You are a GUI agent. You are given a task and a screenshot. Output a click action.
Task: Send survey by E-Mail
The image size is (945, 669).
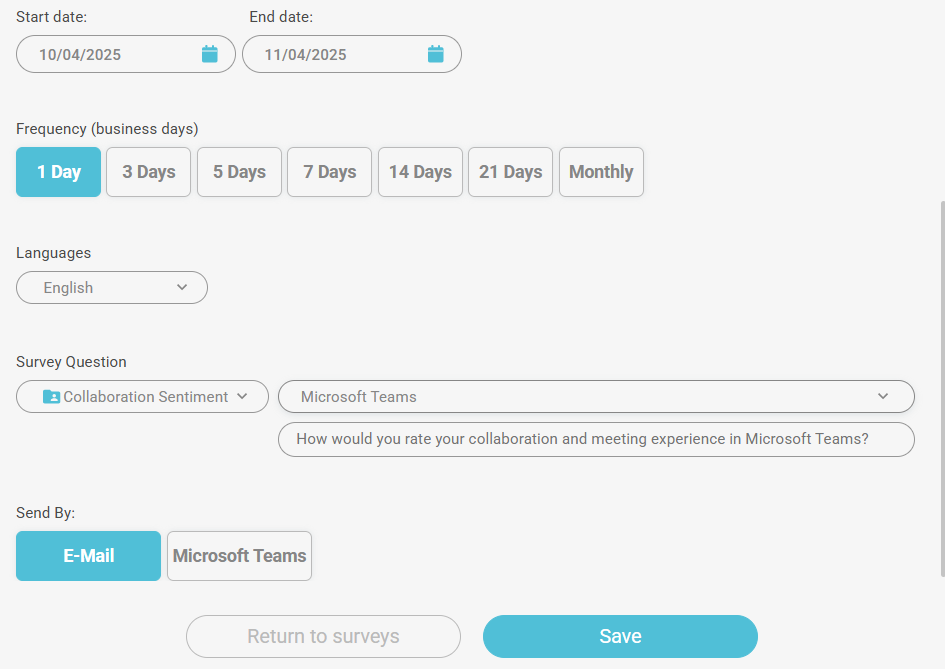(x=88, y=556)
